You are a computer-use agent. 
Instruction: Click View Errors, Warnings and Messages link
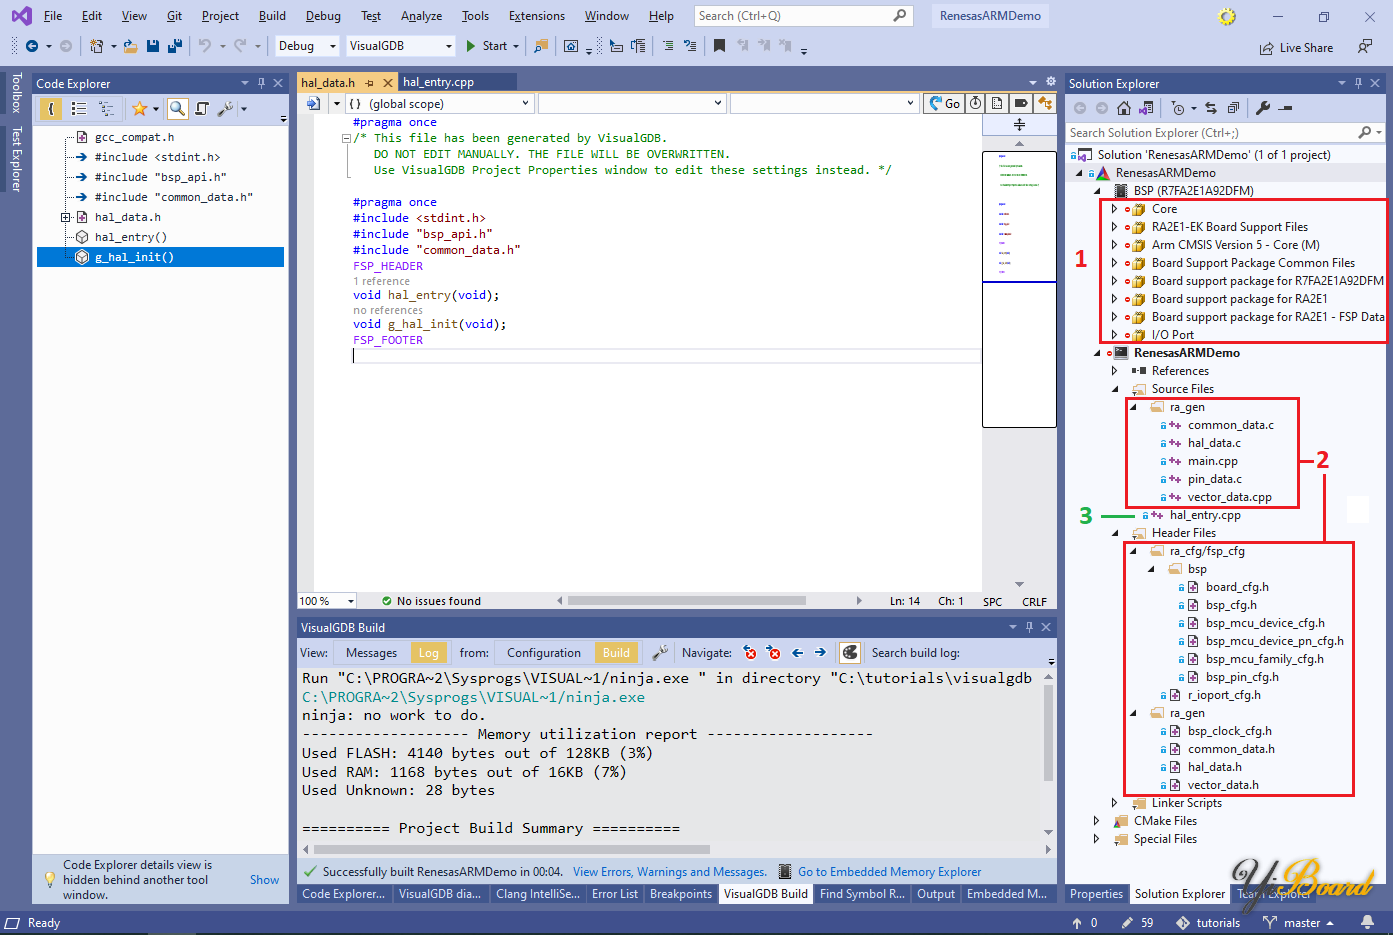point(670,872)
